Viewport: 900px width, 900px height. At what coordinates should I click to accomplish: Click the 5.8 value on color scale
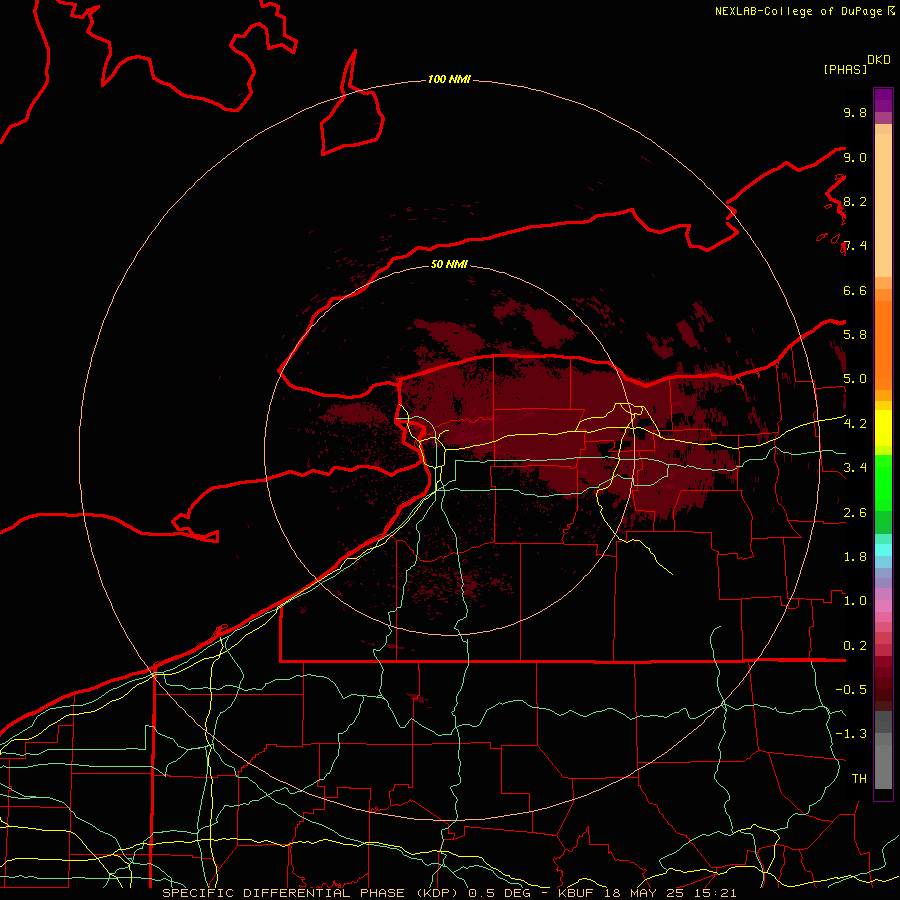pyautogui.click(x=855, y=334)
